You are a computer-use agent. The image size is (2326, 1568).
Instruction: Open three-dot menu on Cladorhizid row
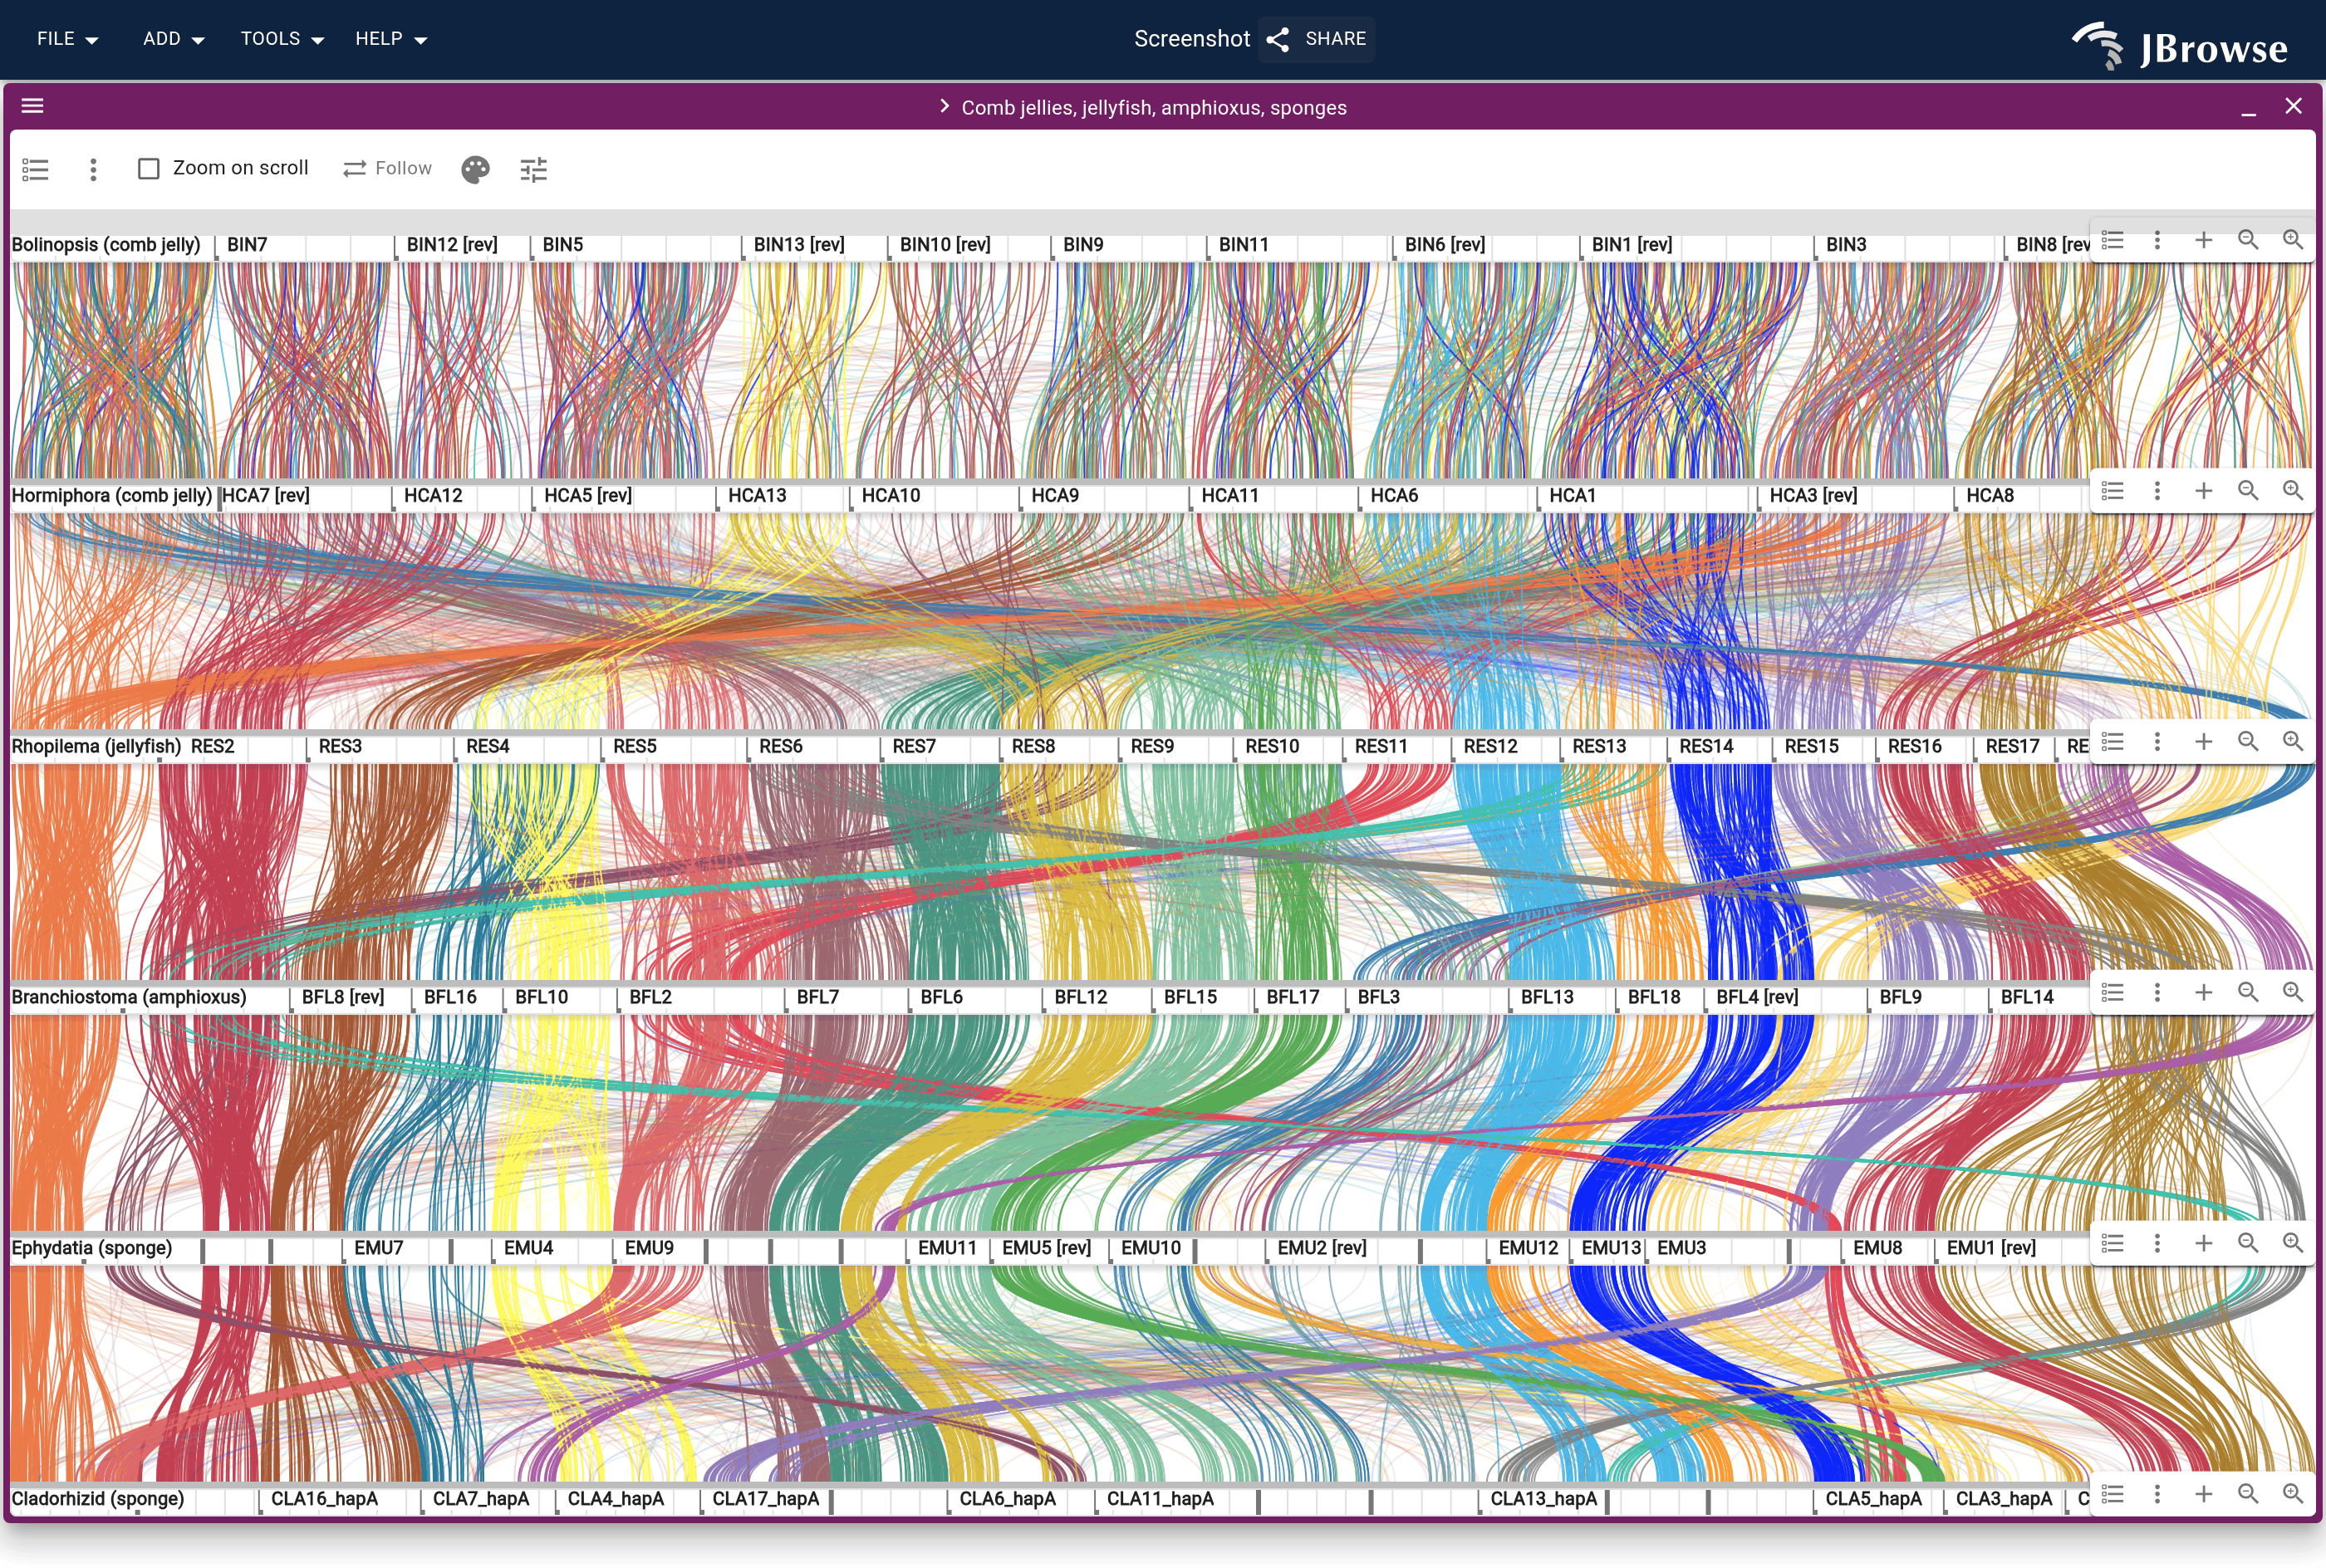tap(2157, 1494)
